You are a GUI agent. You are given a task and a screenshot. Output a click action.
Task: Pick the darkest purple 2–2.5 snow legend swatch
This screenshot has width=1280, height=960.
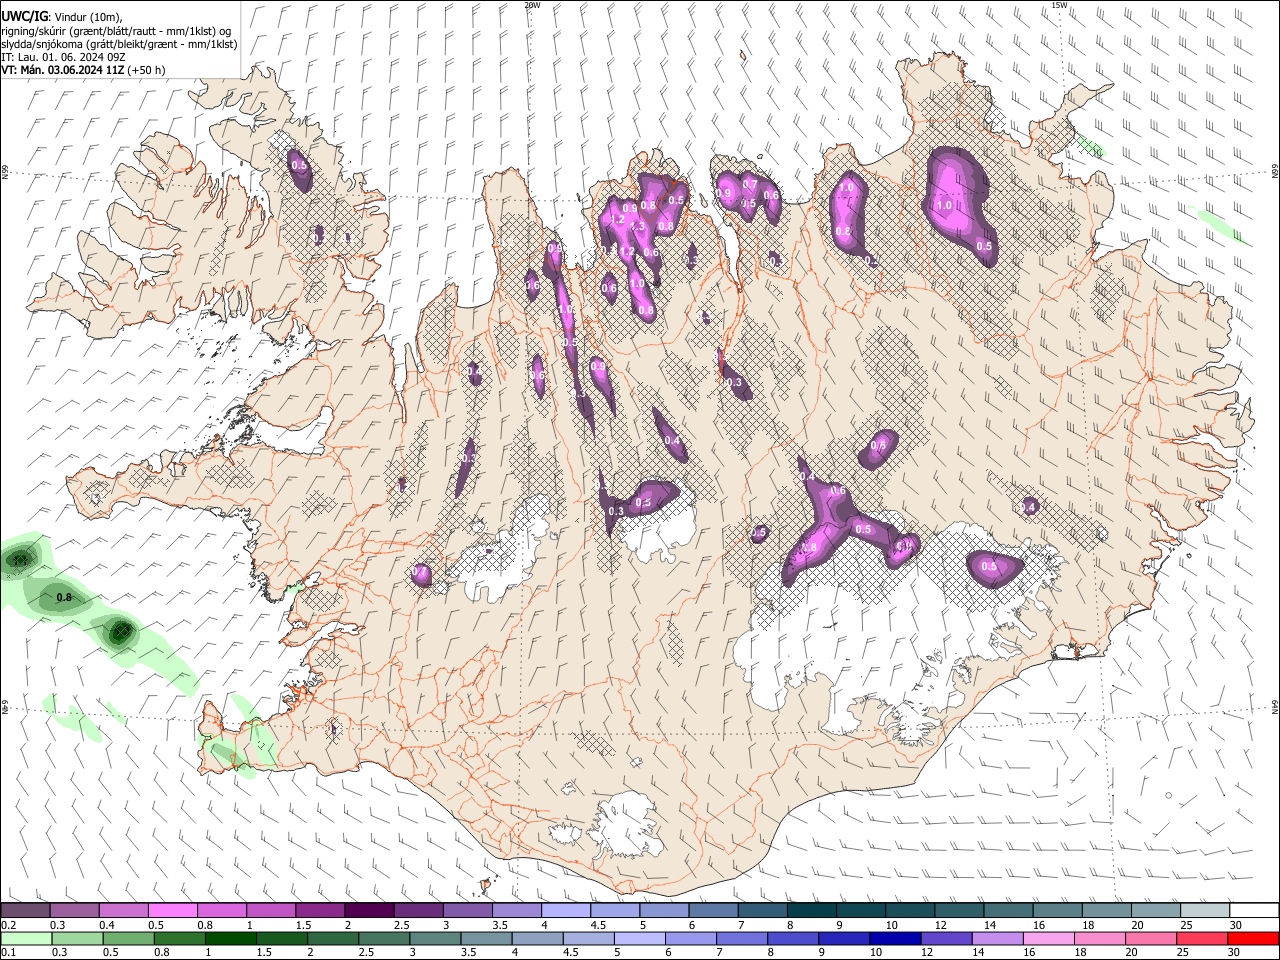click(368, 911)
